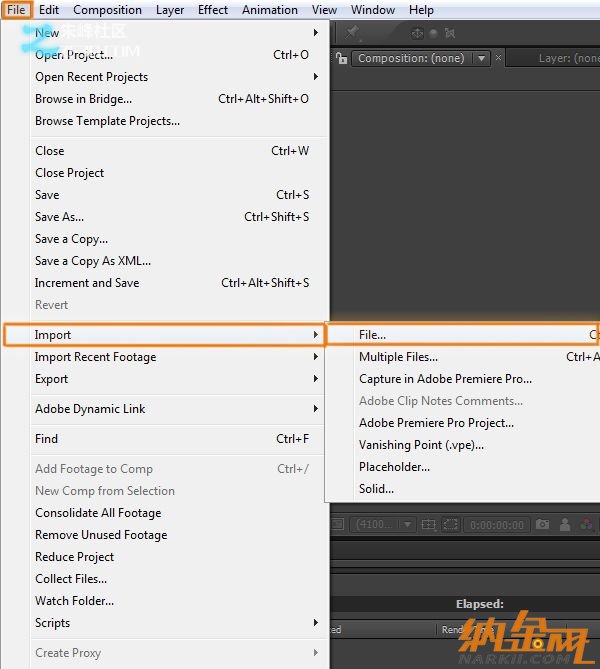Close the Composition panel tab
Screen dimensions: 600x669
[499, 58]
